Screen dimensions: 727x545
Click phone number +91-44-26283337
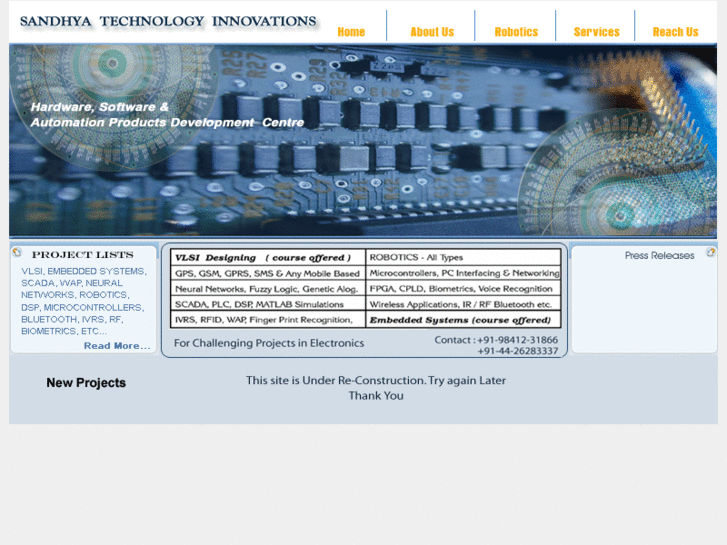[x=518, y=351]
